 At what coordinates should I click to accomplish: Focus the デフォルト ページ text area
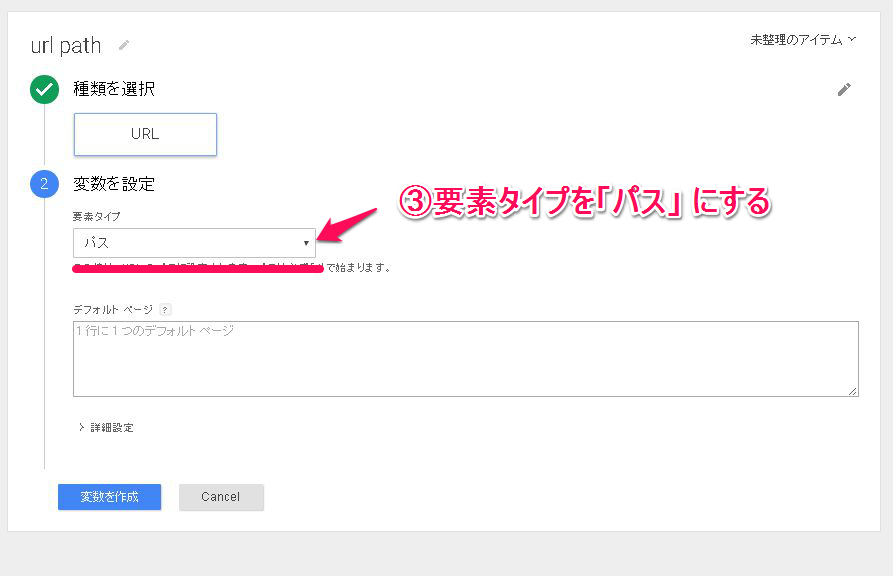(x=465, y=359)
